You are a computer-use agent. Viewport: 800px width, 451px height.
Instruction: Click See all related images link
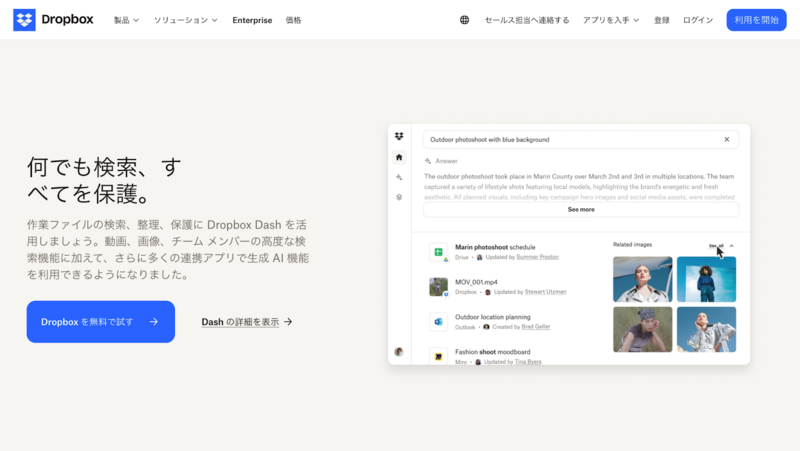point(716,246)
